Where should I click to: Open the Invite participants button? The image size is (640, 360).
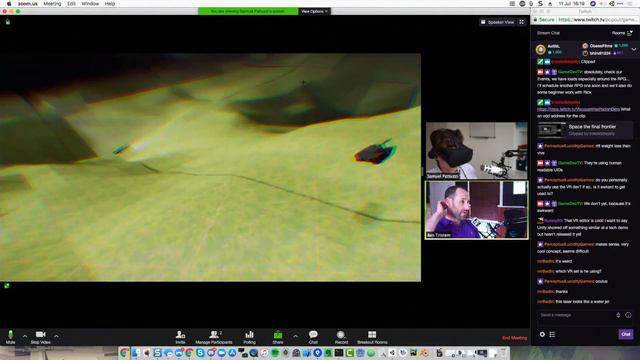click(180, 337)
